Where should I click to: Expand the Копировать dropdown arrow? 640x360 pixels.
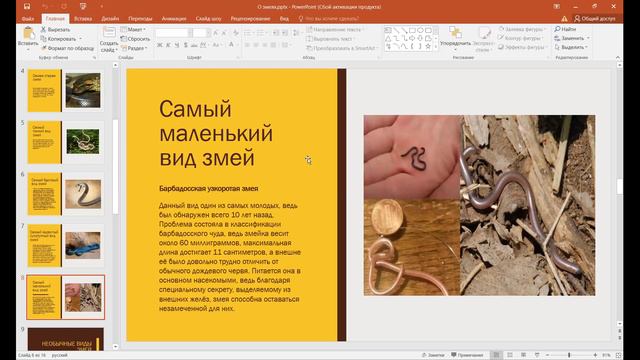point(80,39)
